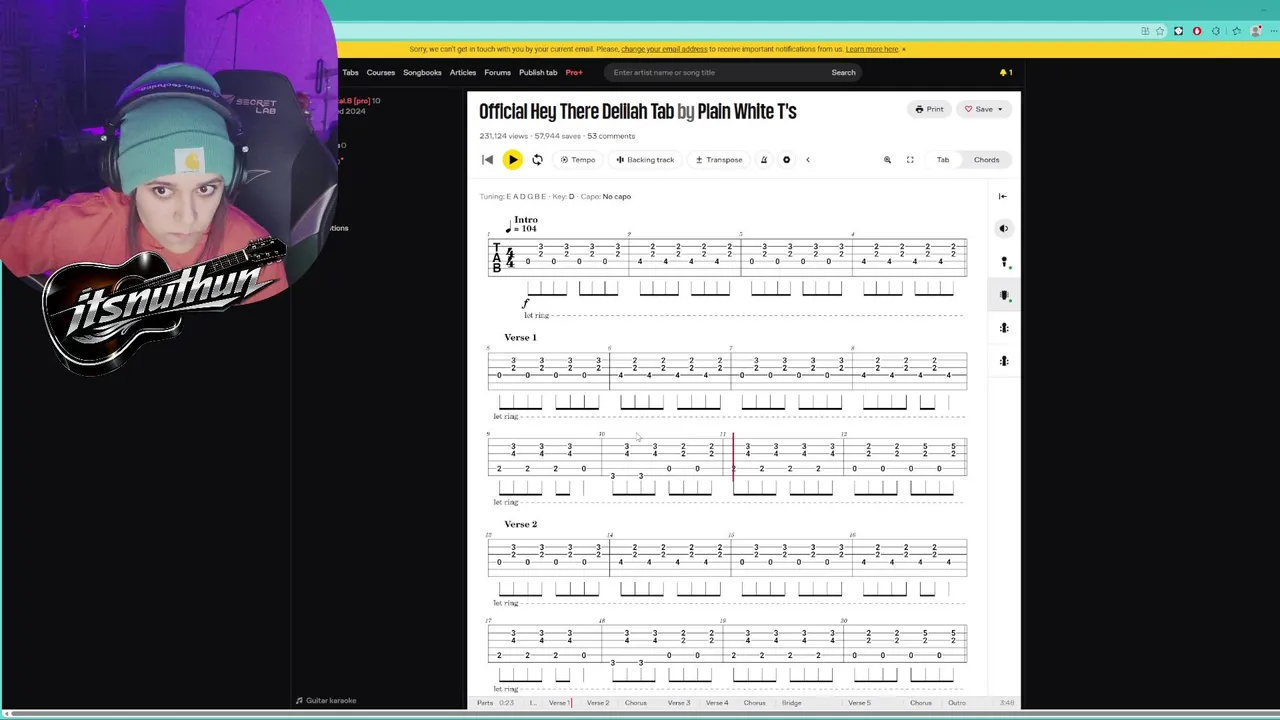This screenshot has width=1280, height=720.
Task: Open the Transpose control
Action: pos(719,160)
